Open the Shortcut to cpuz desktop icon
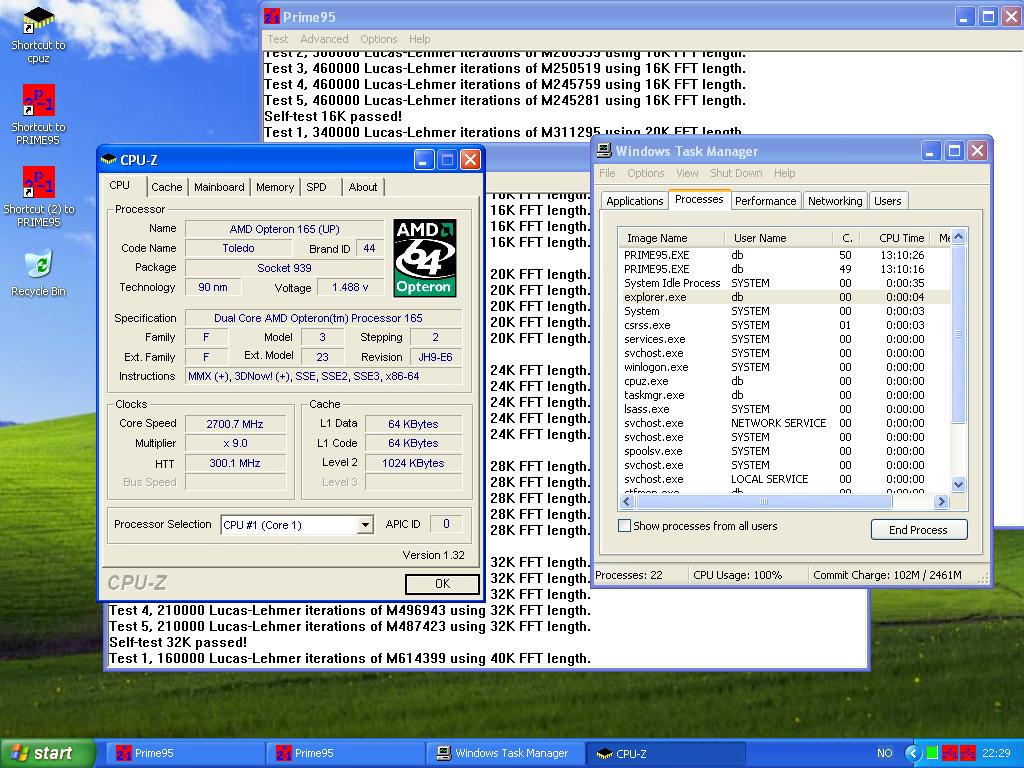This screenshot has width=1024, height=768. point(38,35)
